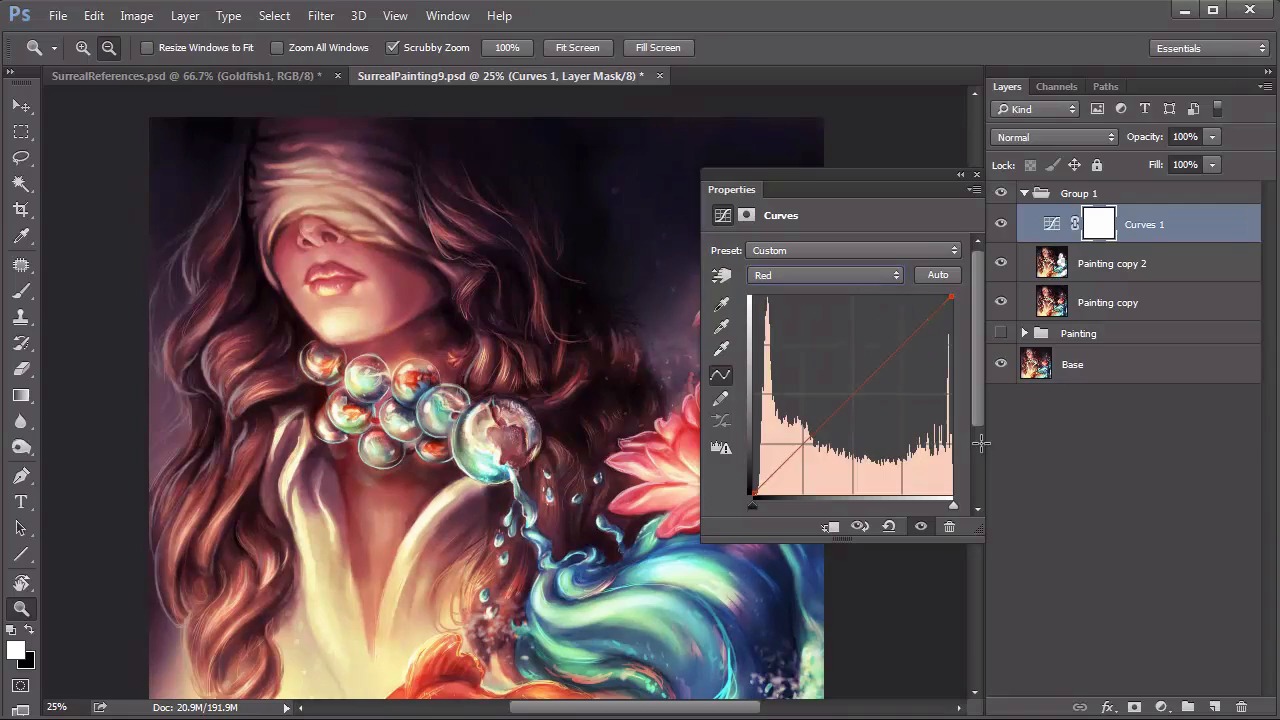Delete the adjustment layer via Properties trash
The height and width of the screenshot is (720, 1280).
coord(949,527)
